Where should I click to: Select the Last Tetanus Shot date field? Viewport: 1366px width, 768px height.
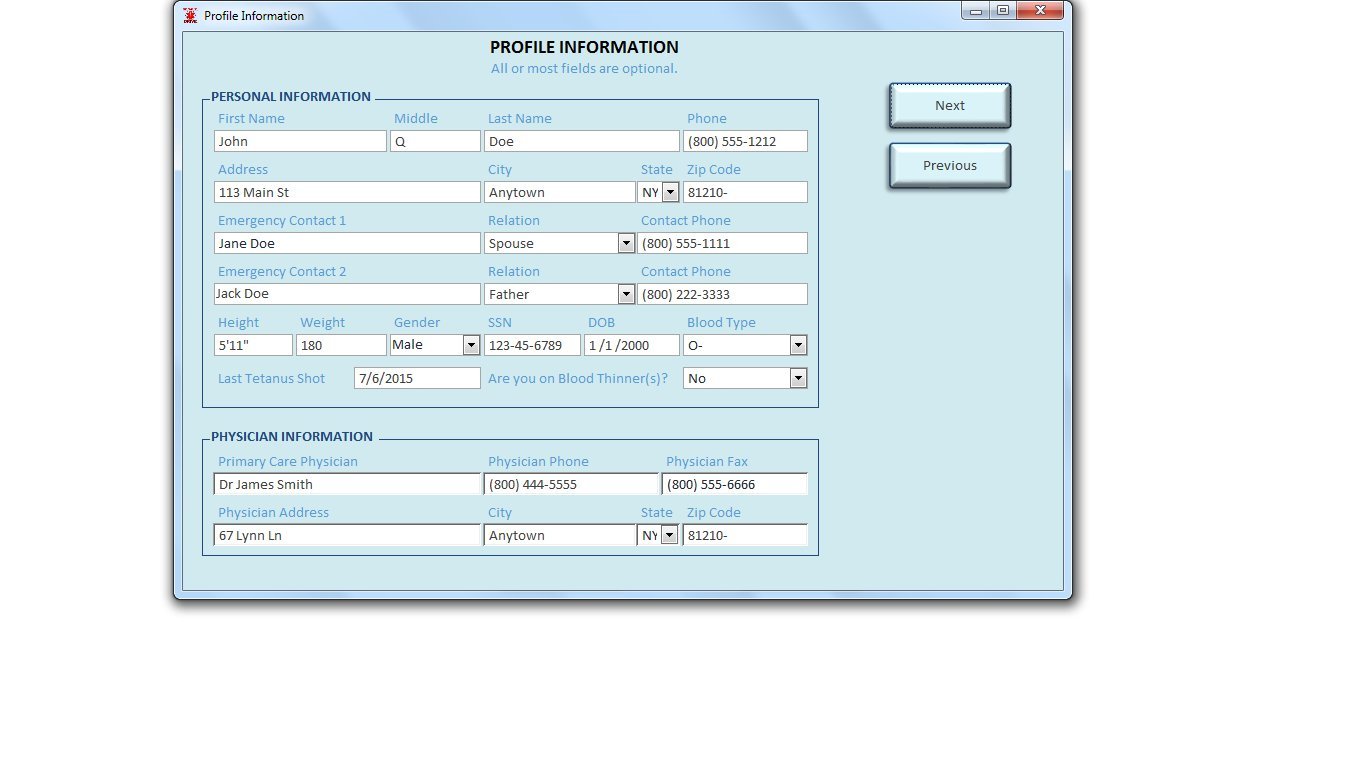(417, 378)
